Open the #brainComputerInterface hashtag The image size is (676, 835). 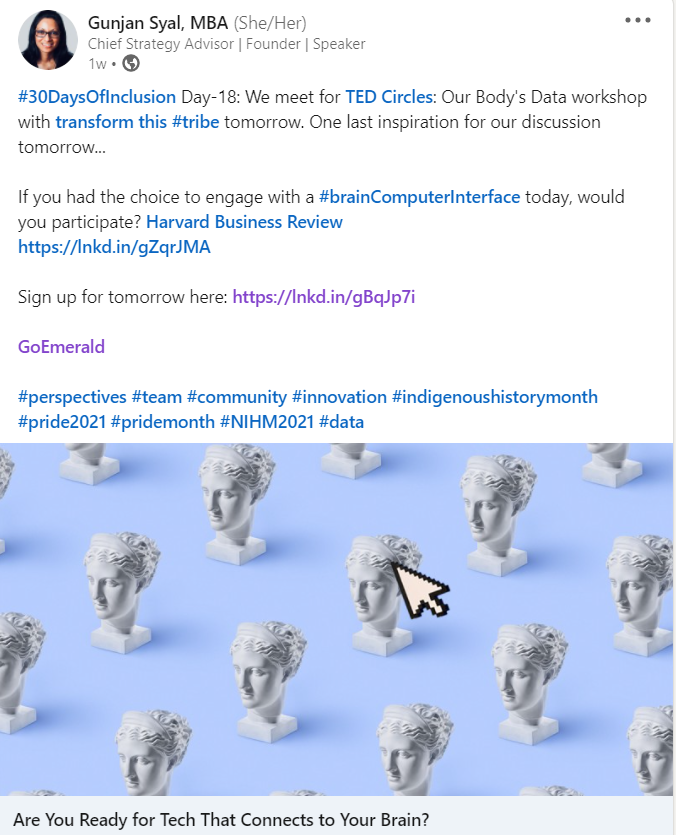coord(419,197)
